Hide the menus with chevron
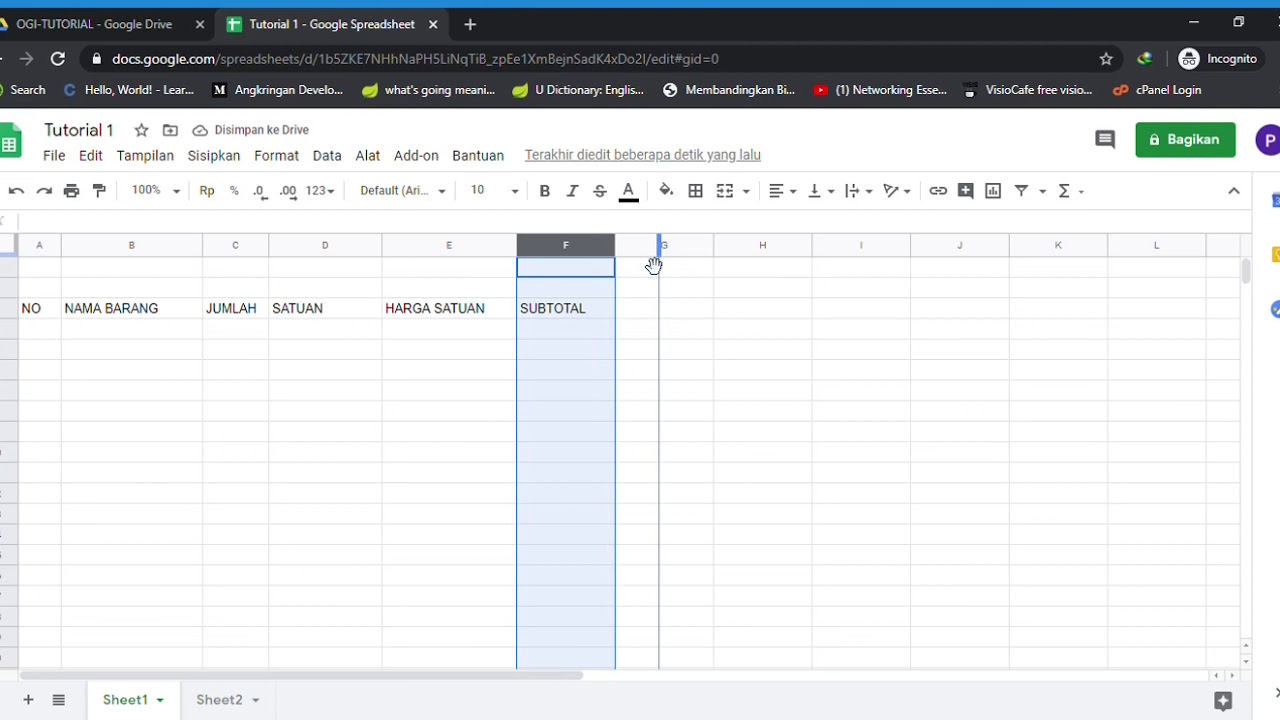Viewport: 1280px width, 720px height. (x=1234, y=191)
